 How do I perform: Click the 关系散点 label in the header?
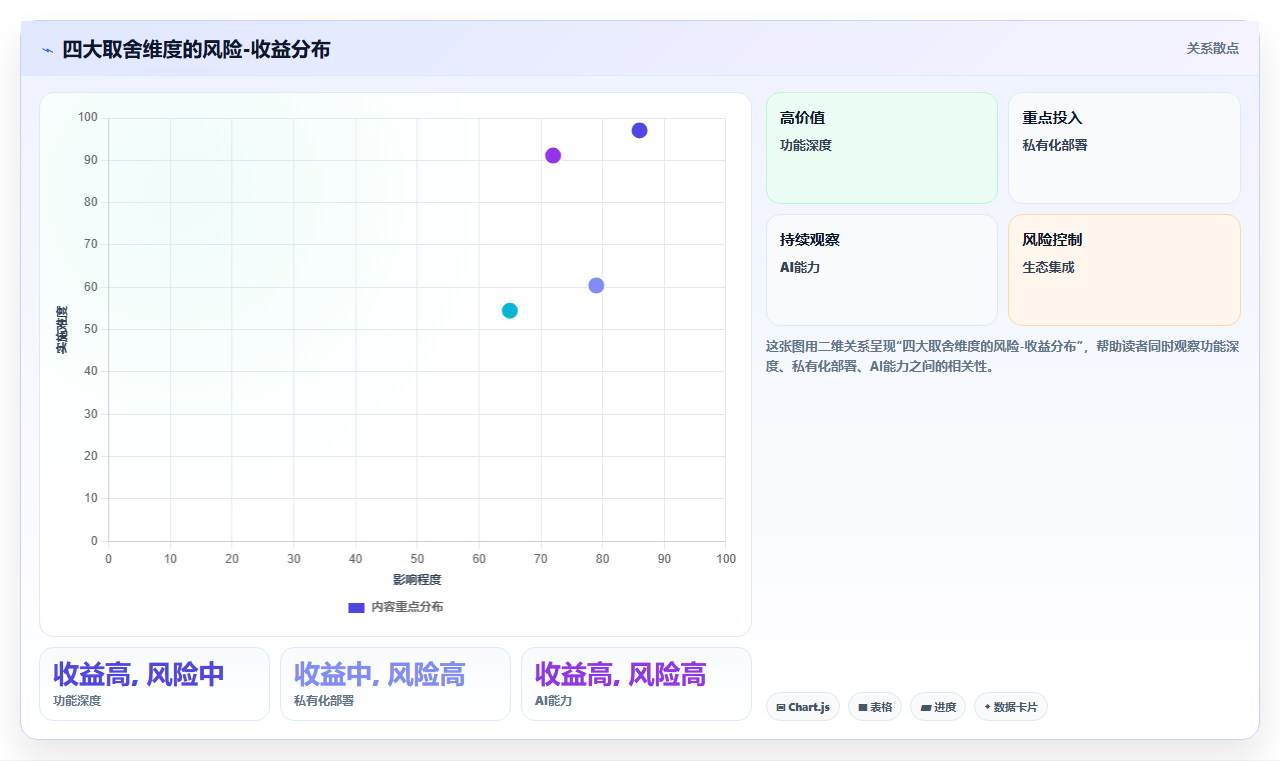pyautogui.click(x=1212, y=48)
